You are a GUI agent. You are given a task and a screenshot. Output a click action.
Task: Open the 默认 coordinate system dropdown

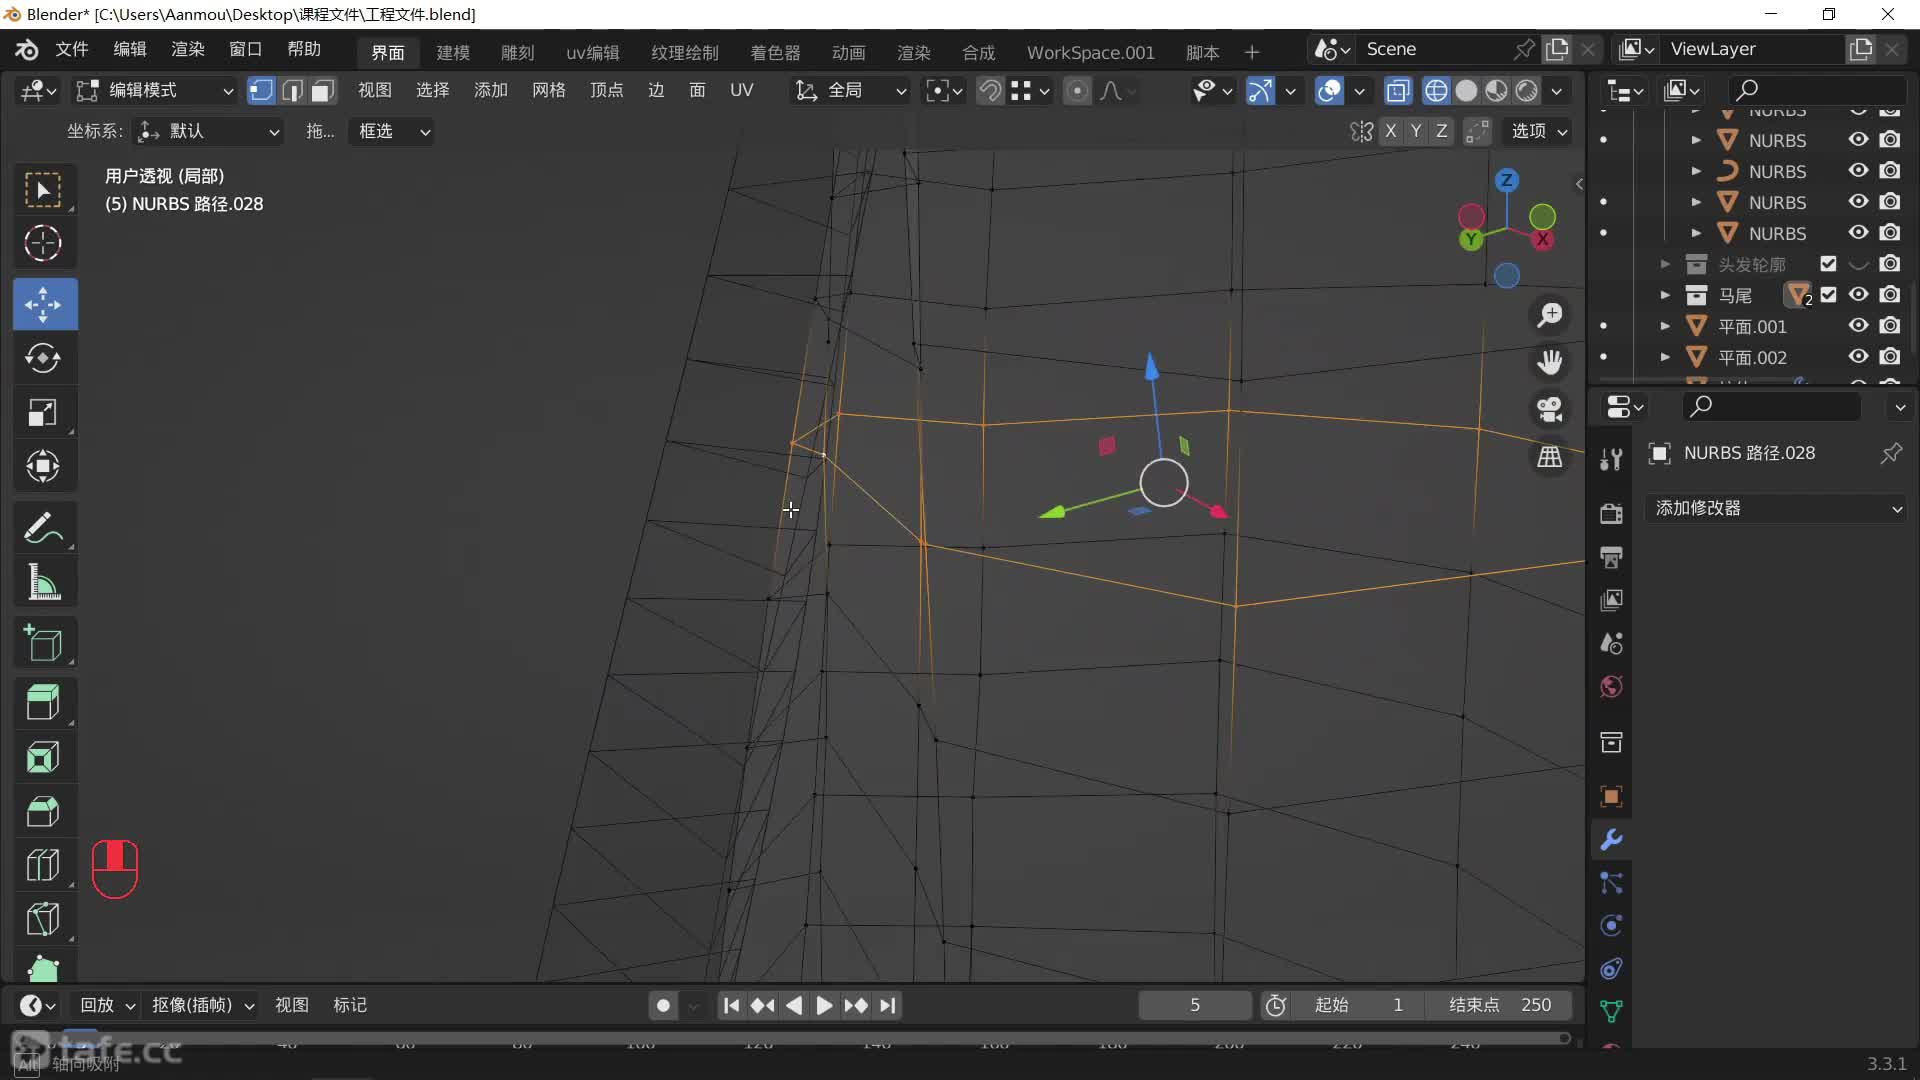[x=209, y=131]
